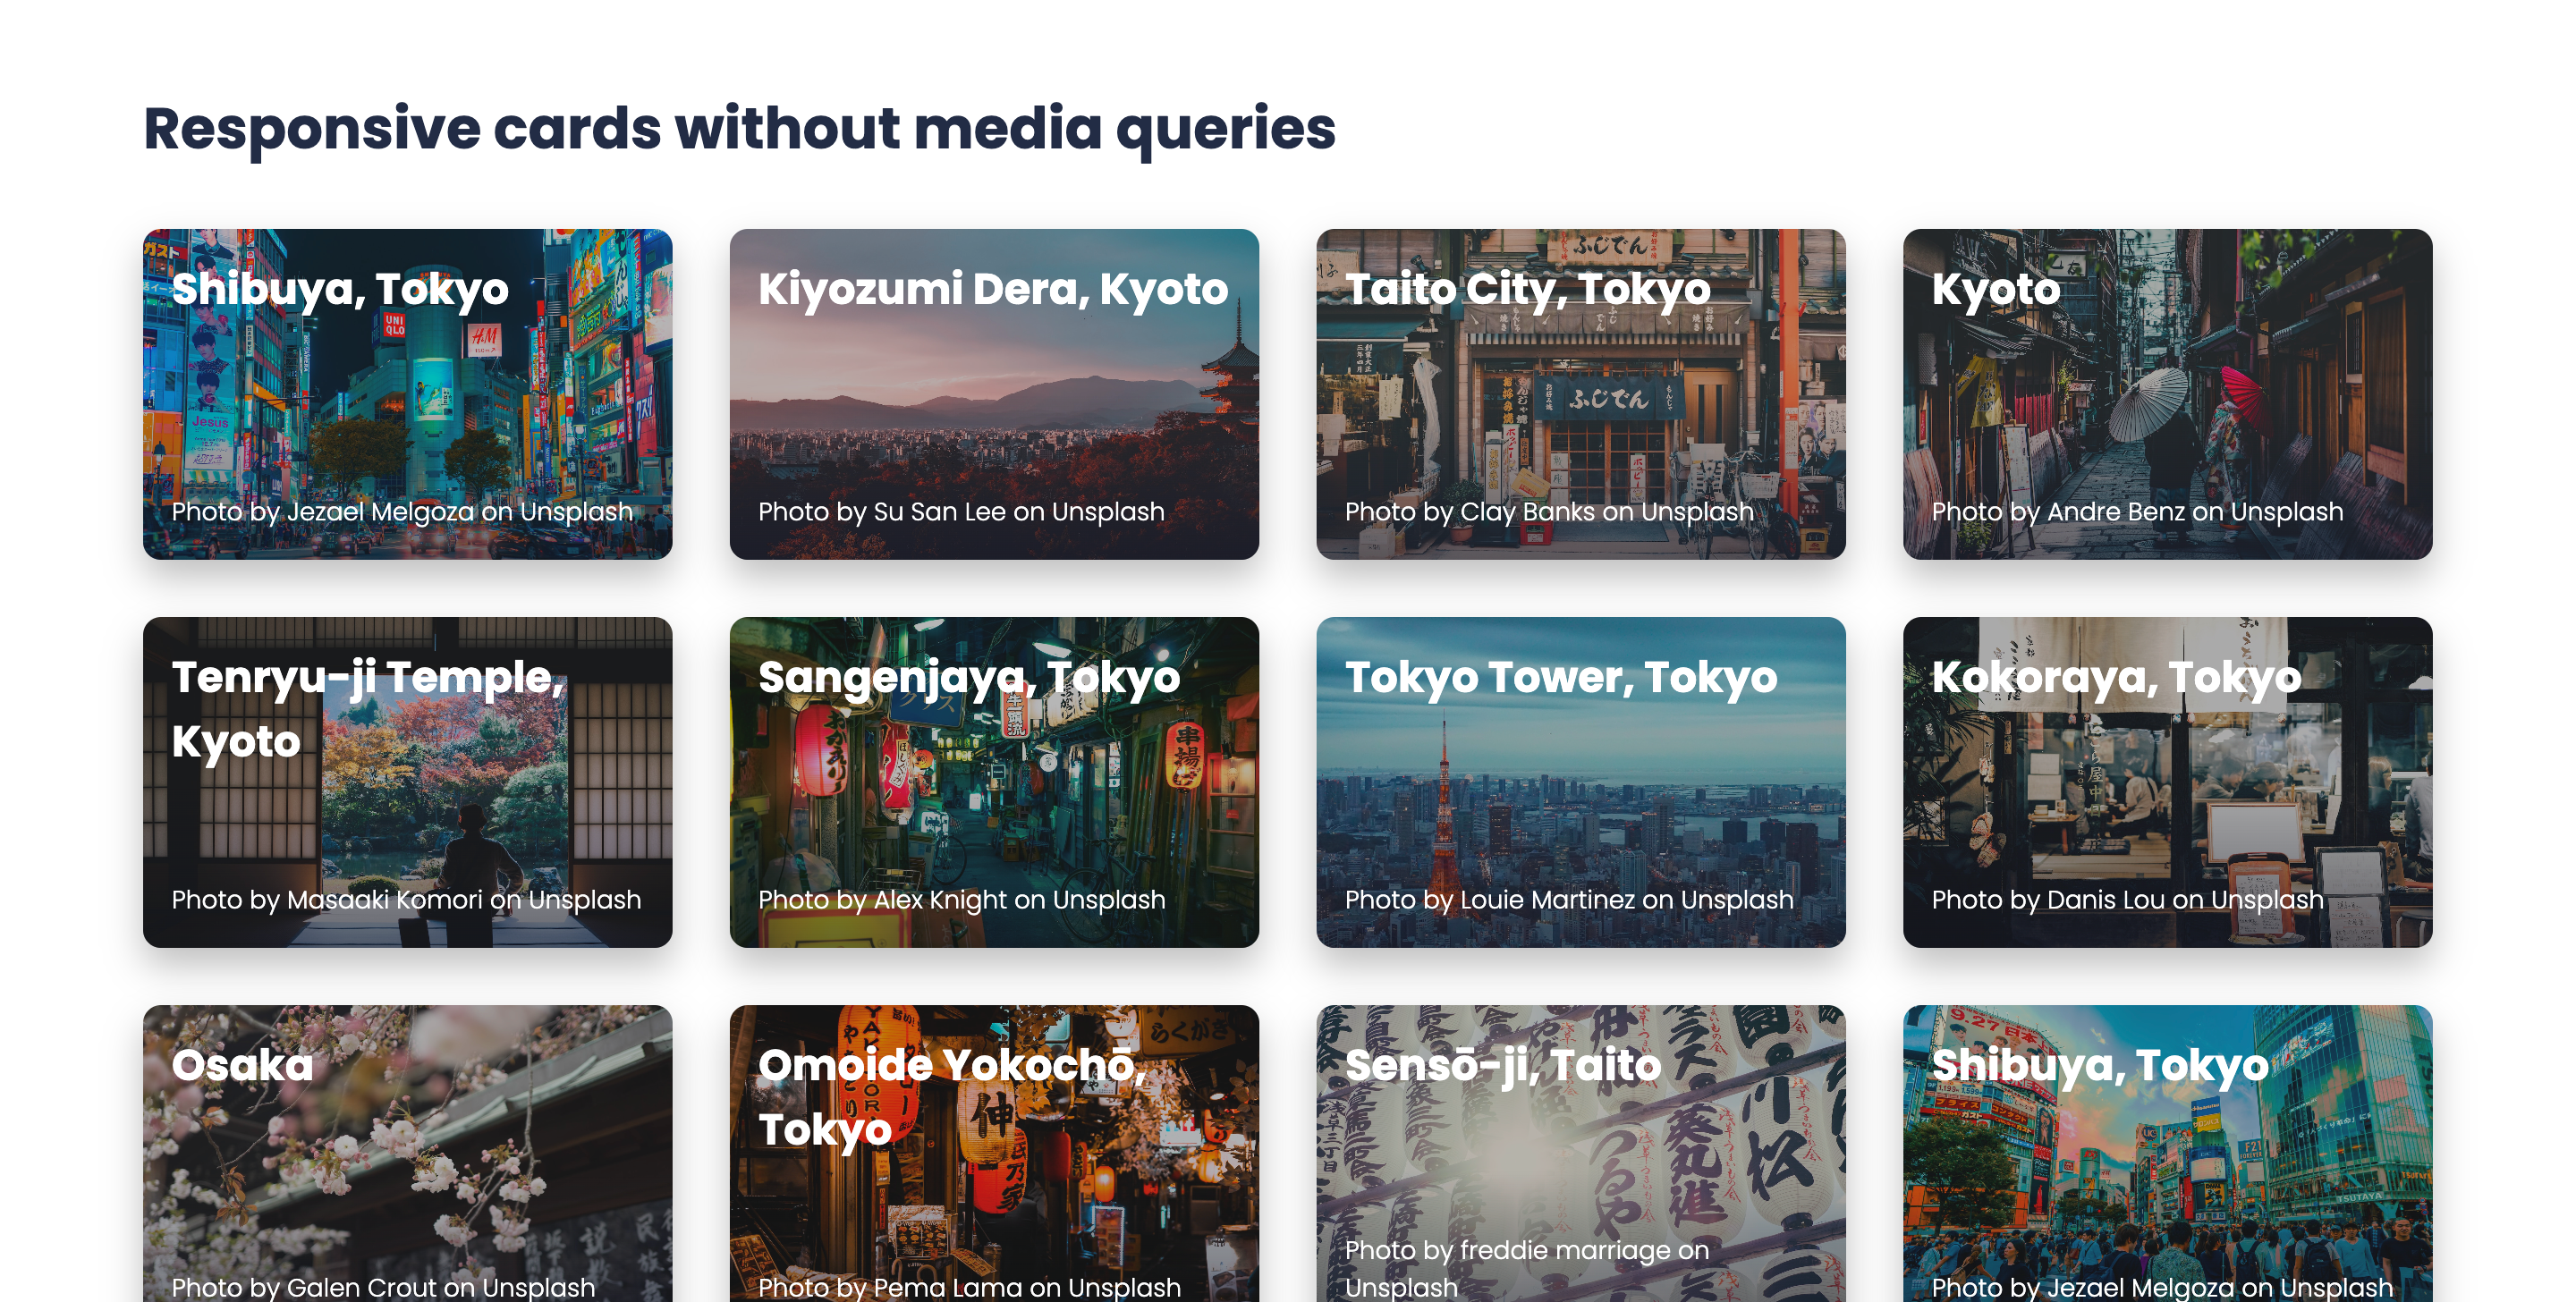Open the Osaka cherry blossom card
The height and width of the screenshot is (1302, 2576).
click(x=407, y=1160)
